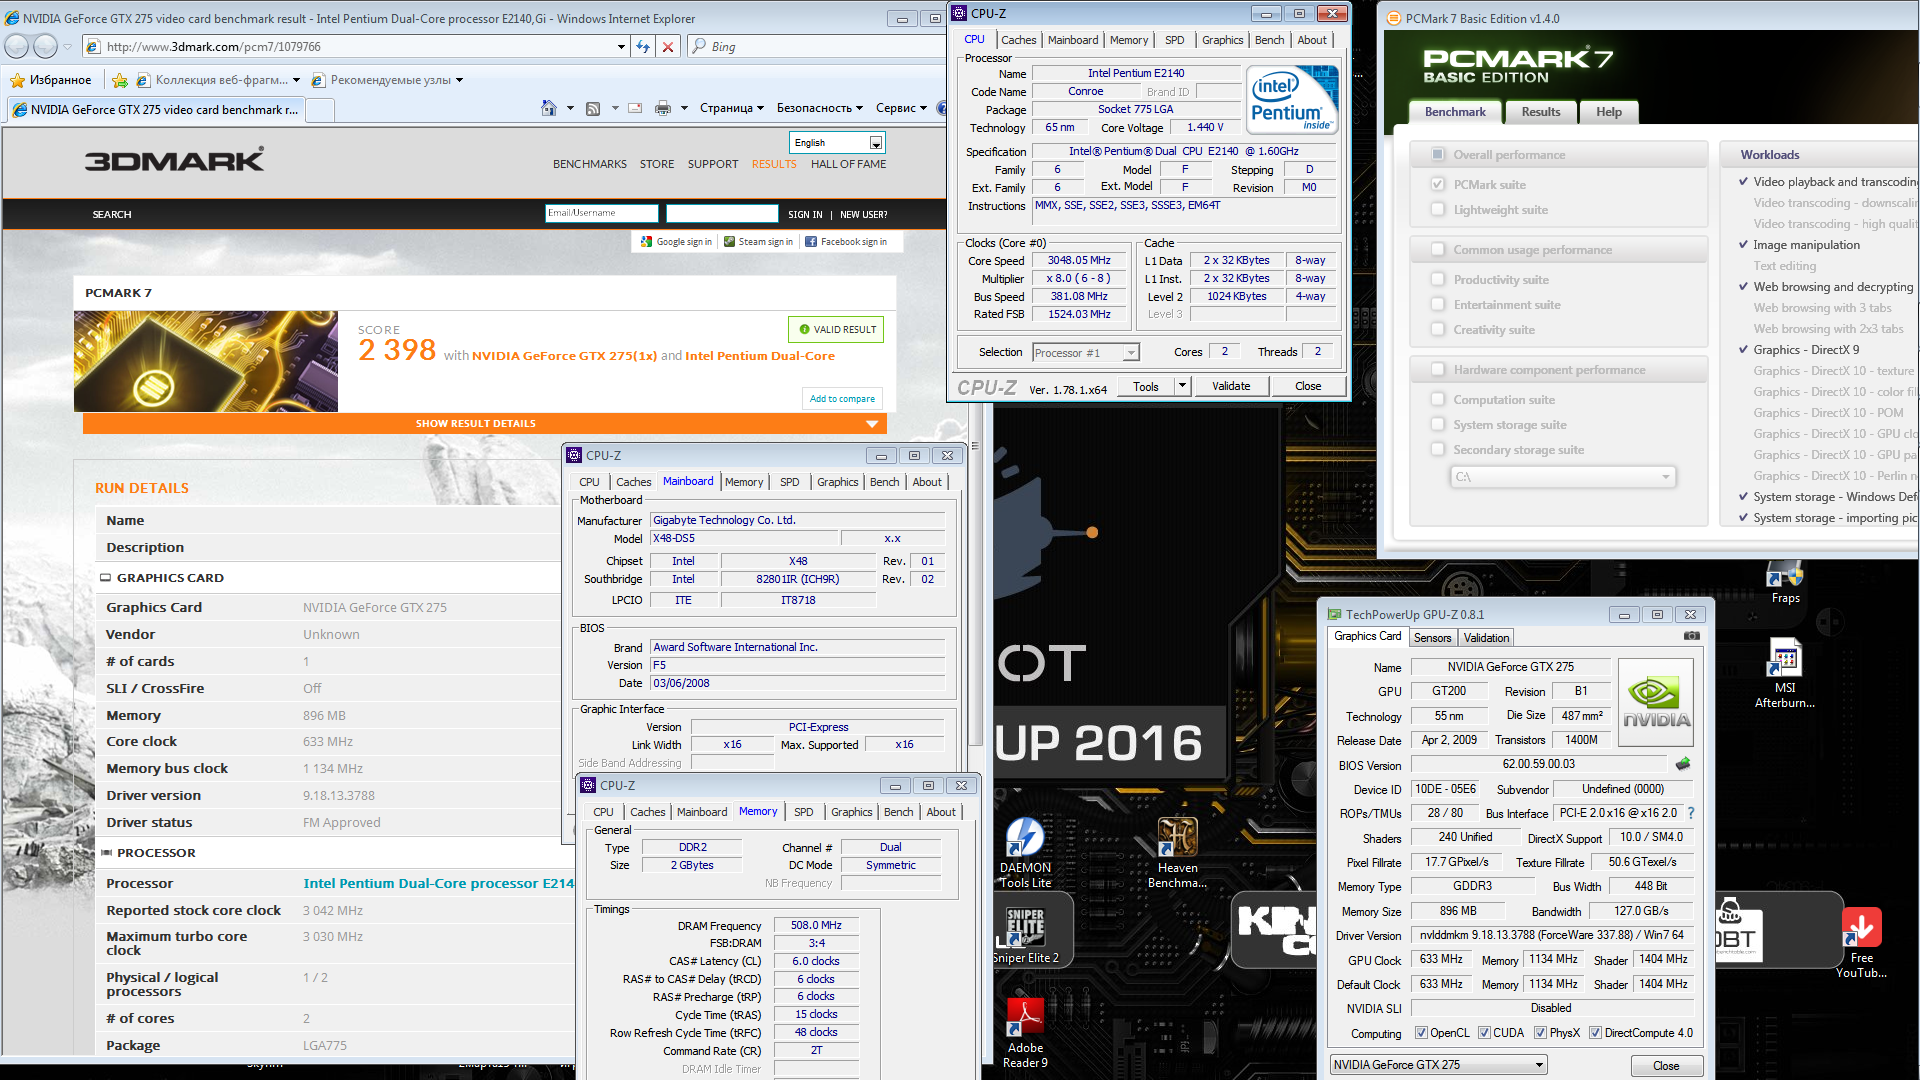Click the VALID RESULT badge
This screenshot has height=1080, width=1920.
click(836, 329)
